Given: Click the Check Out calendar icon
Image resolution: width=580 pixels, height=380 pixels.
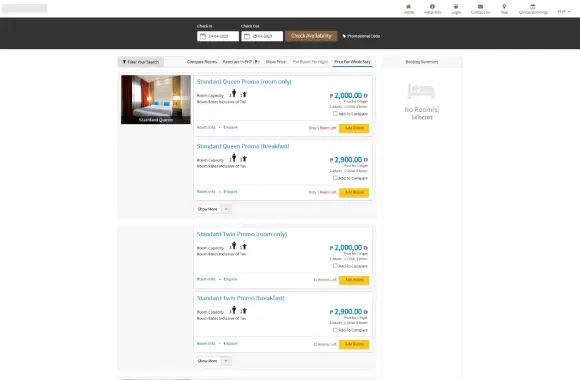Looking at the screenshot, I should click(x=247, y=36).
